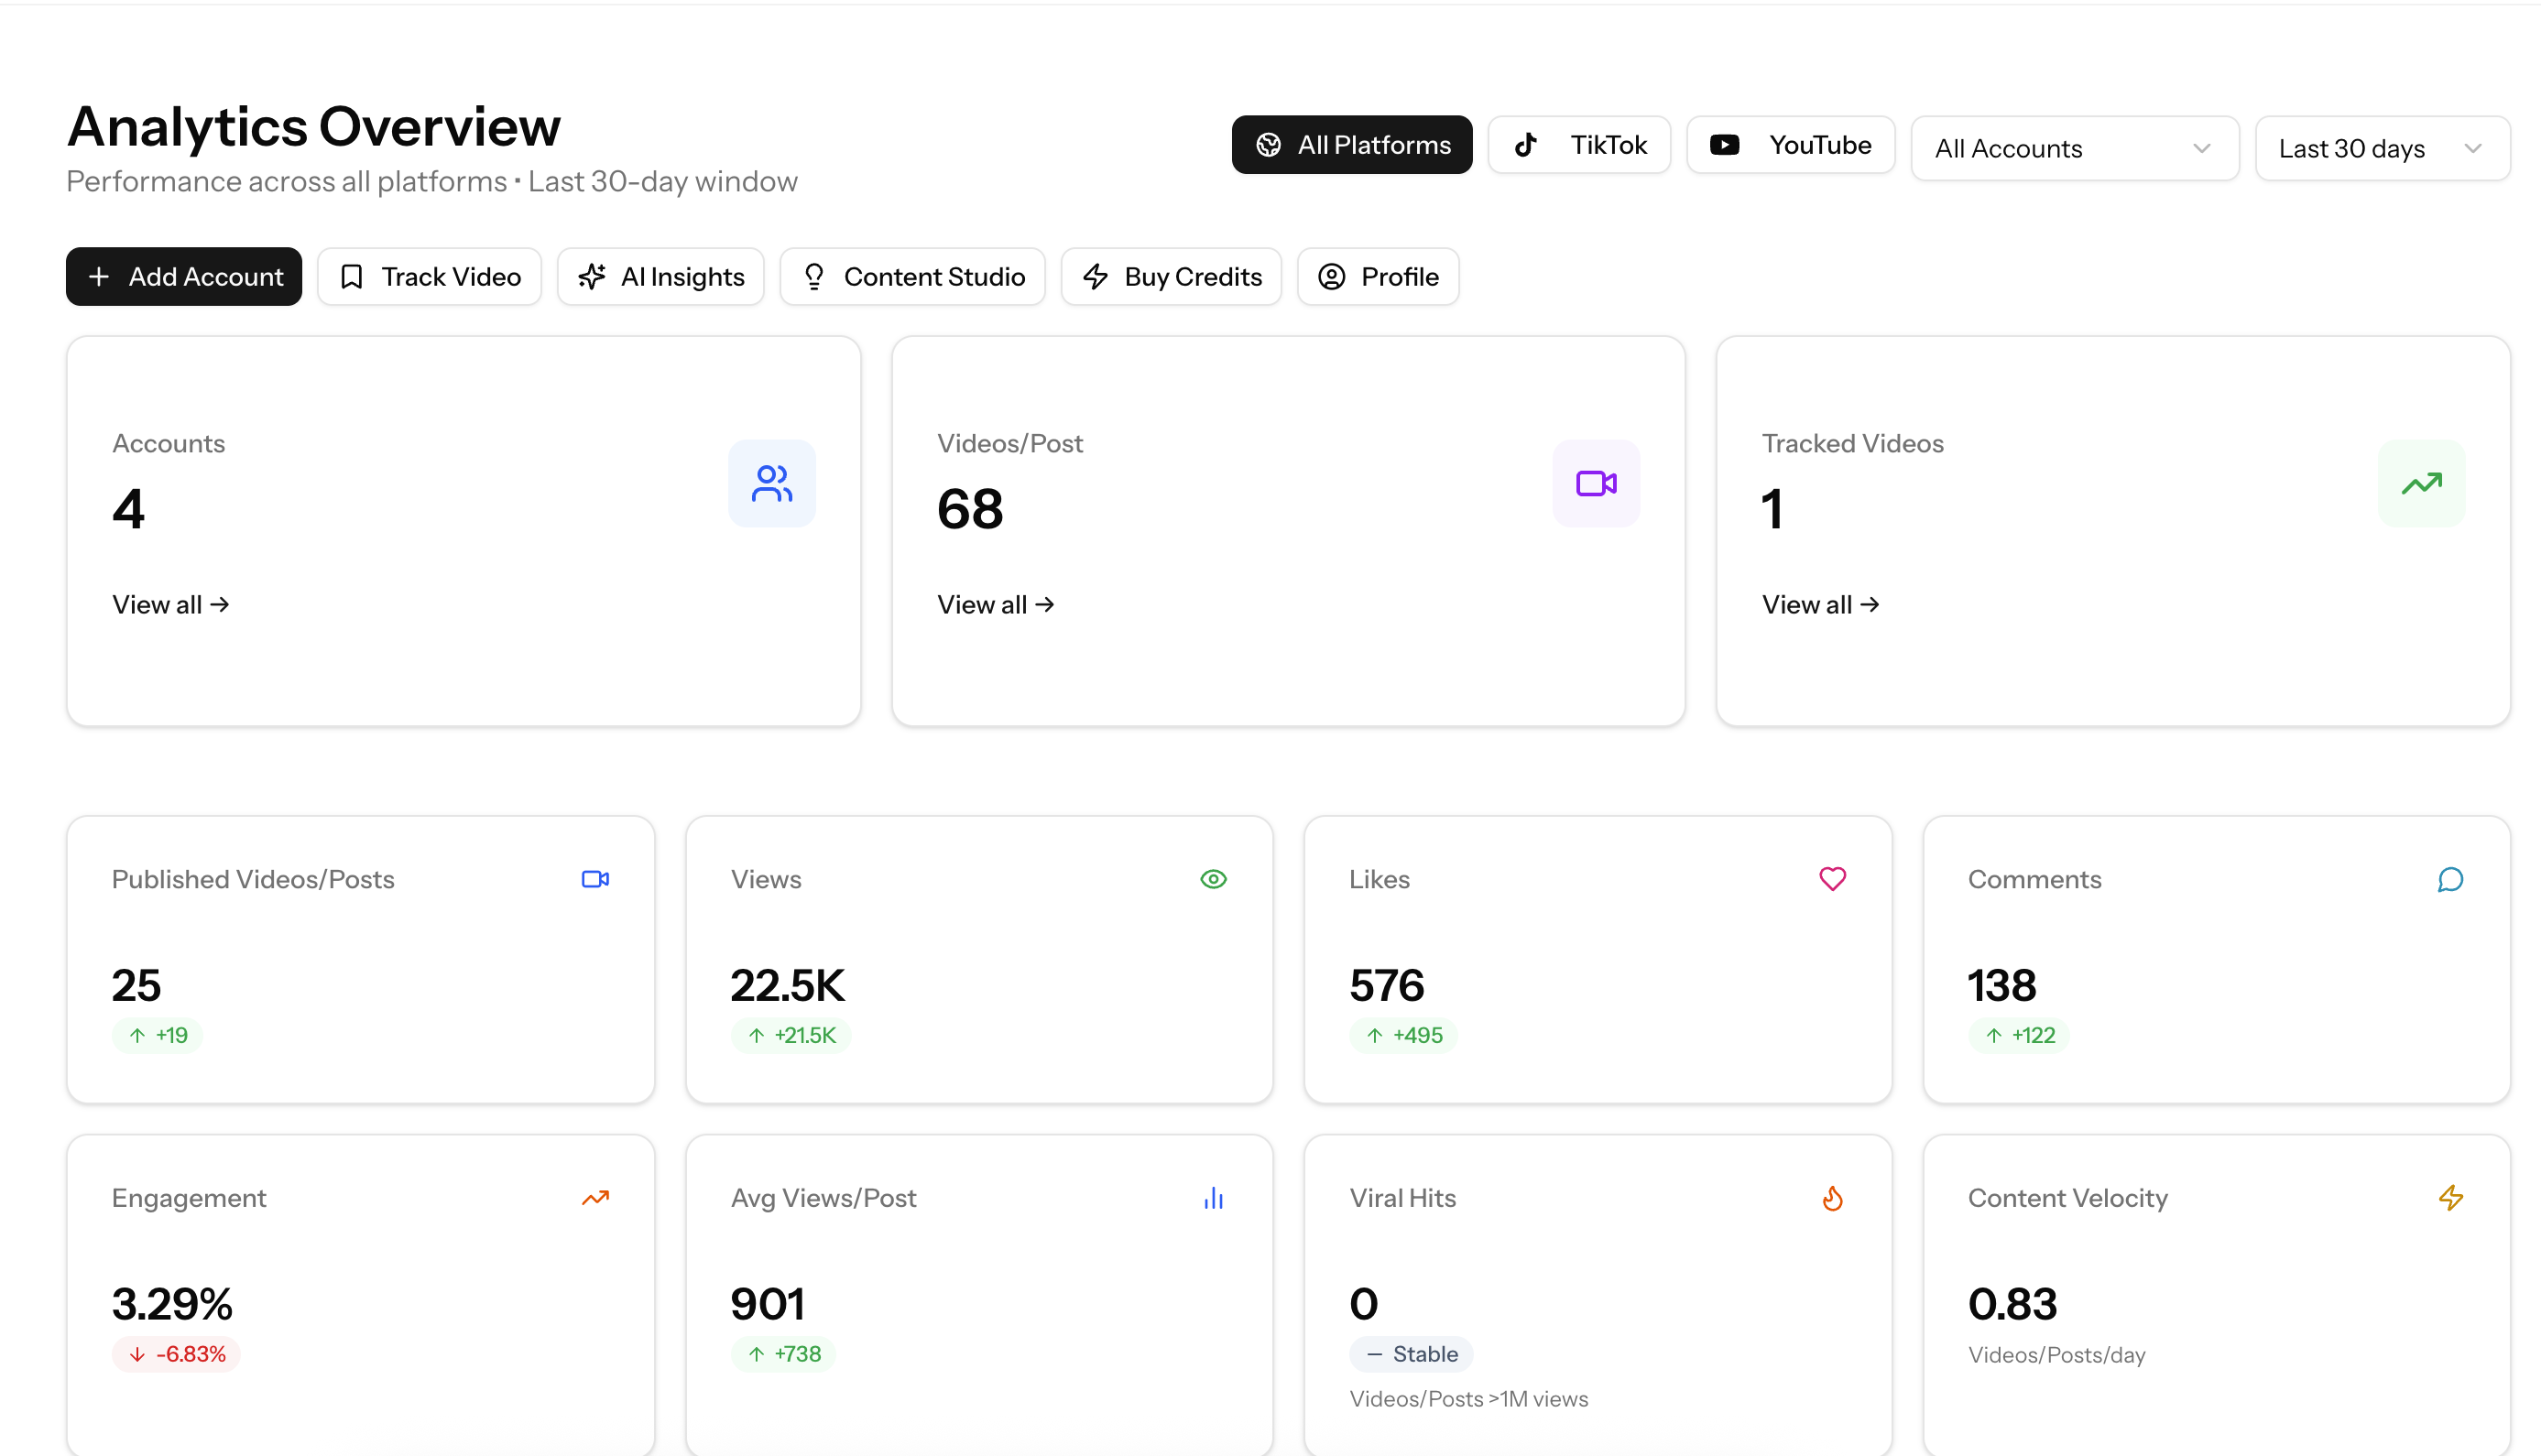Switch to the All Platforms filter
This screenshot has height=1456, width=2541.
(1352, 144)
